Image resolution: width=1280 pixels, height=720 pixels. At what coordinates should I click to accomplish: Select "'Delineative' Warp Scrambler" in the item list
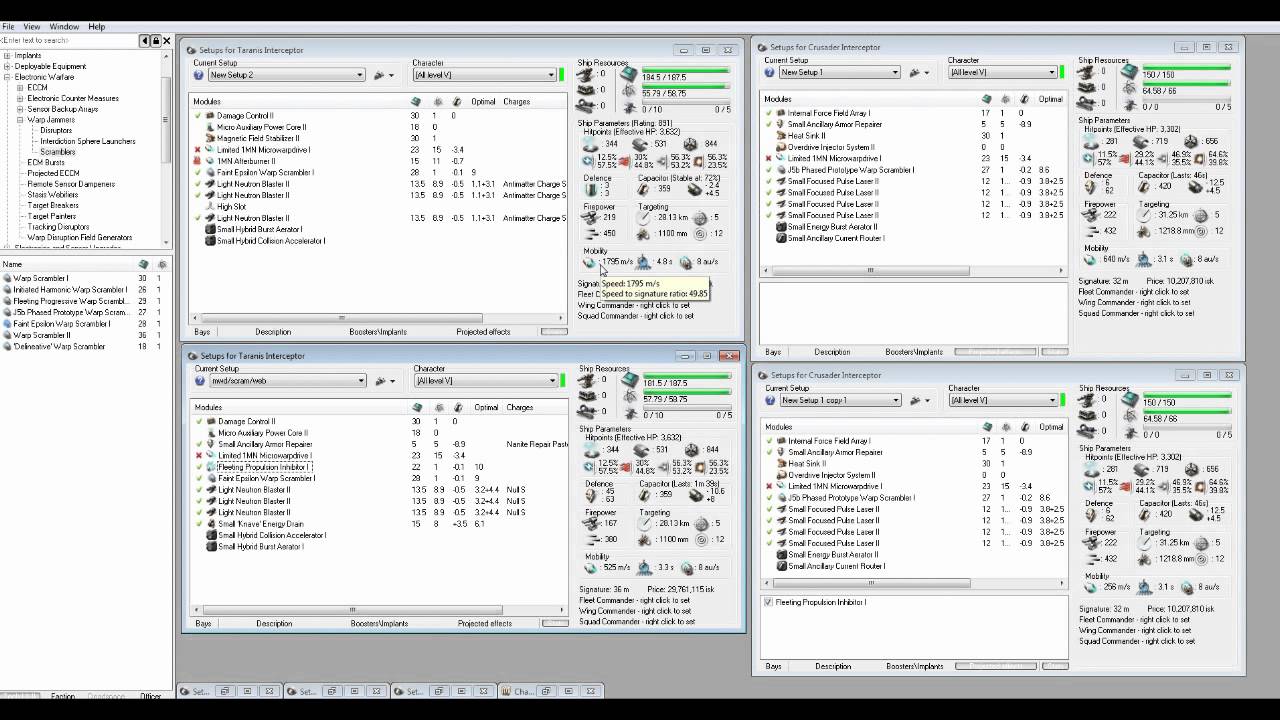pos(59,347)
